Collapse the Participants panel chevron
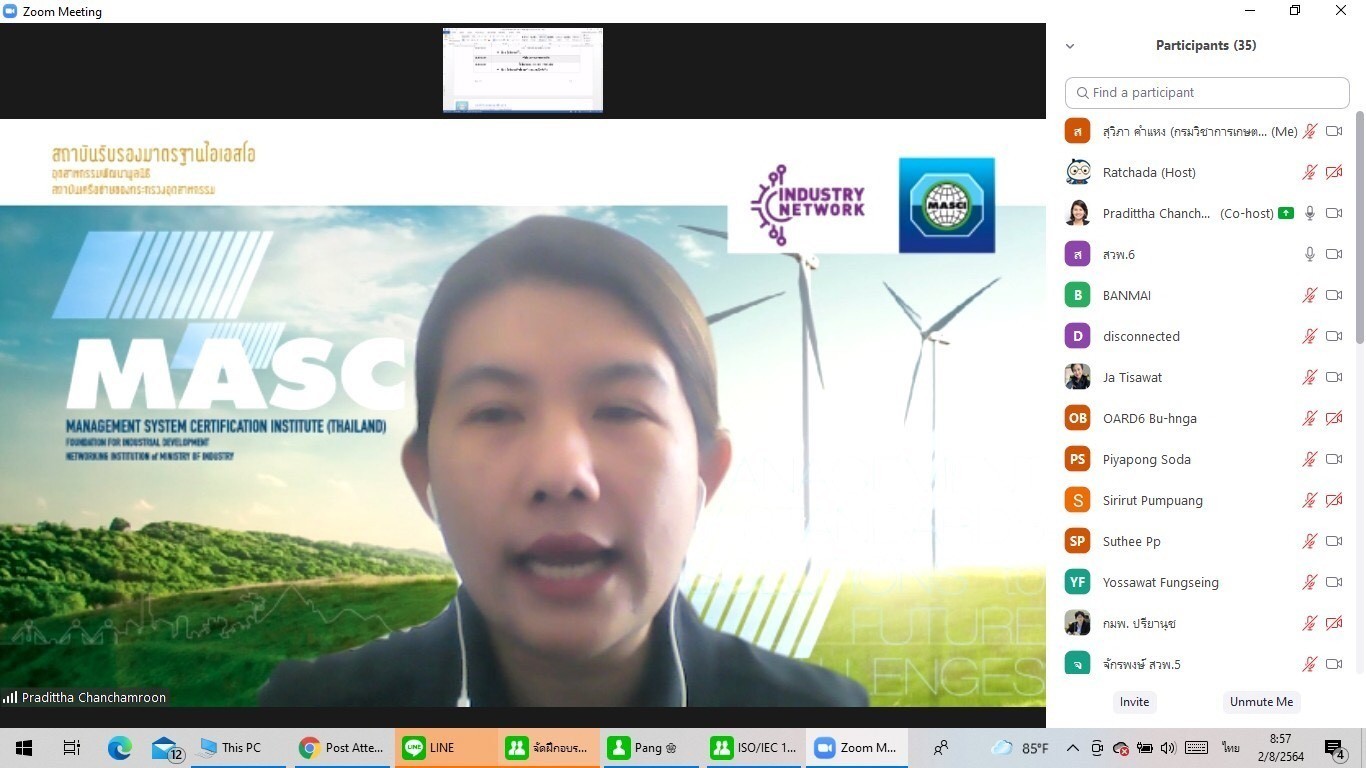This screenshot has height=768, width=1366. tap(1070, 46)
